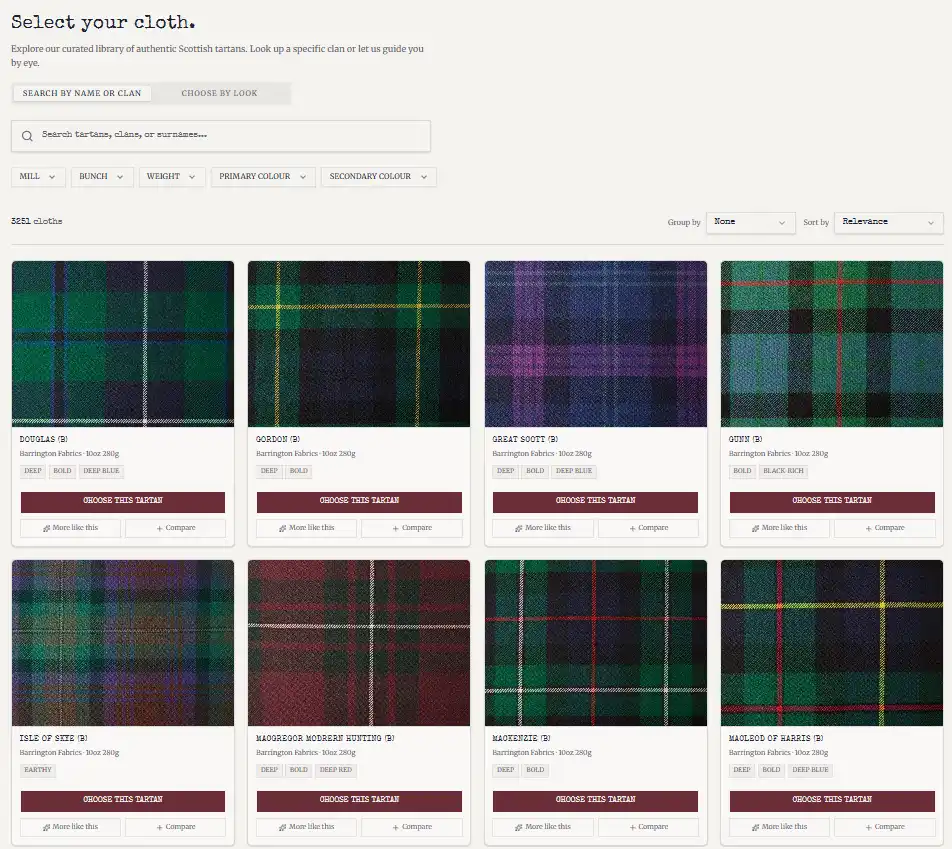The width and height of the screenshot is (952, 849).
Task: Focus the tartan search input field
Action: (220, 135)
